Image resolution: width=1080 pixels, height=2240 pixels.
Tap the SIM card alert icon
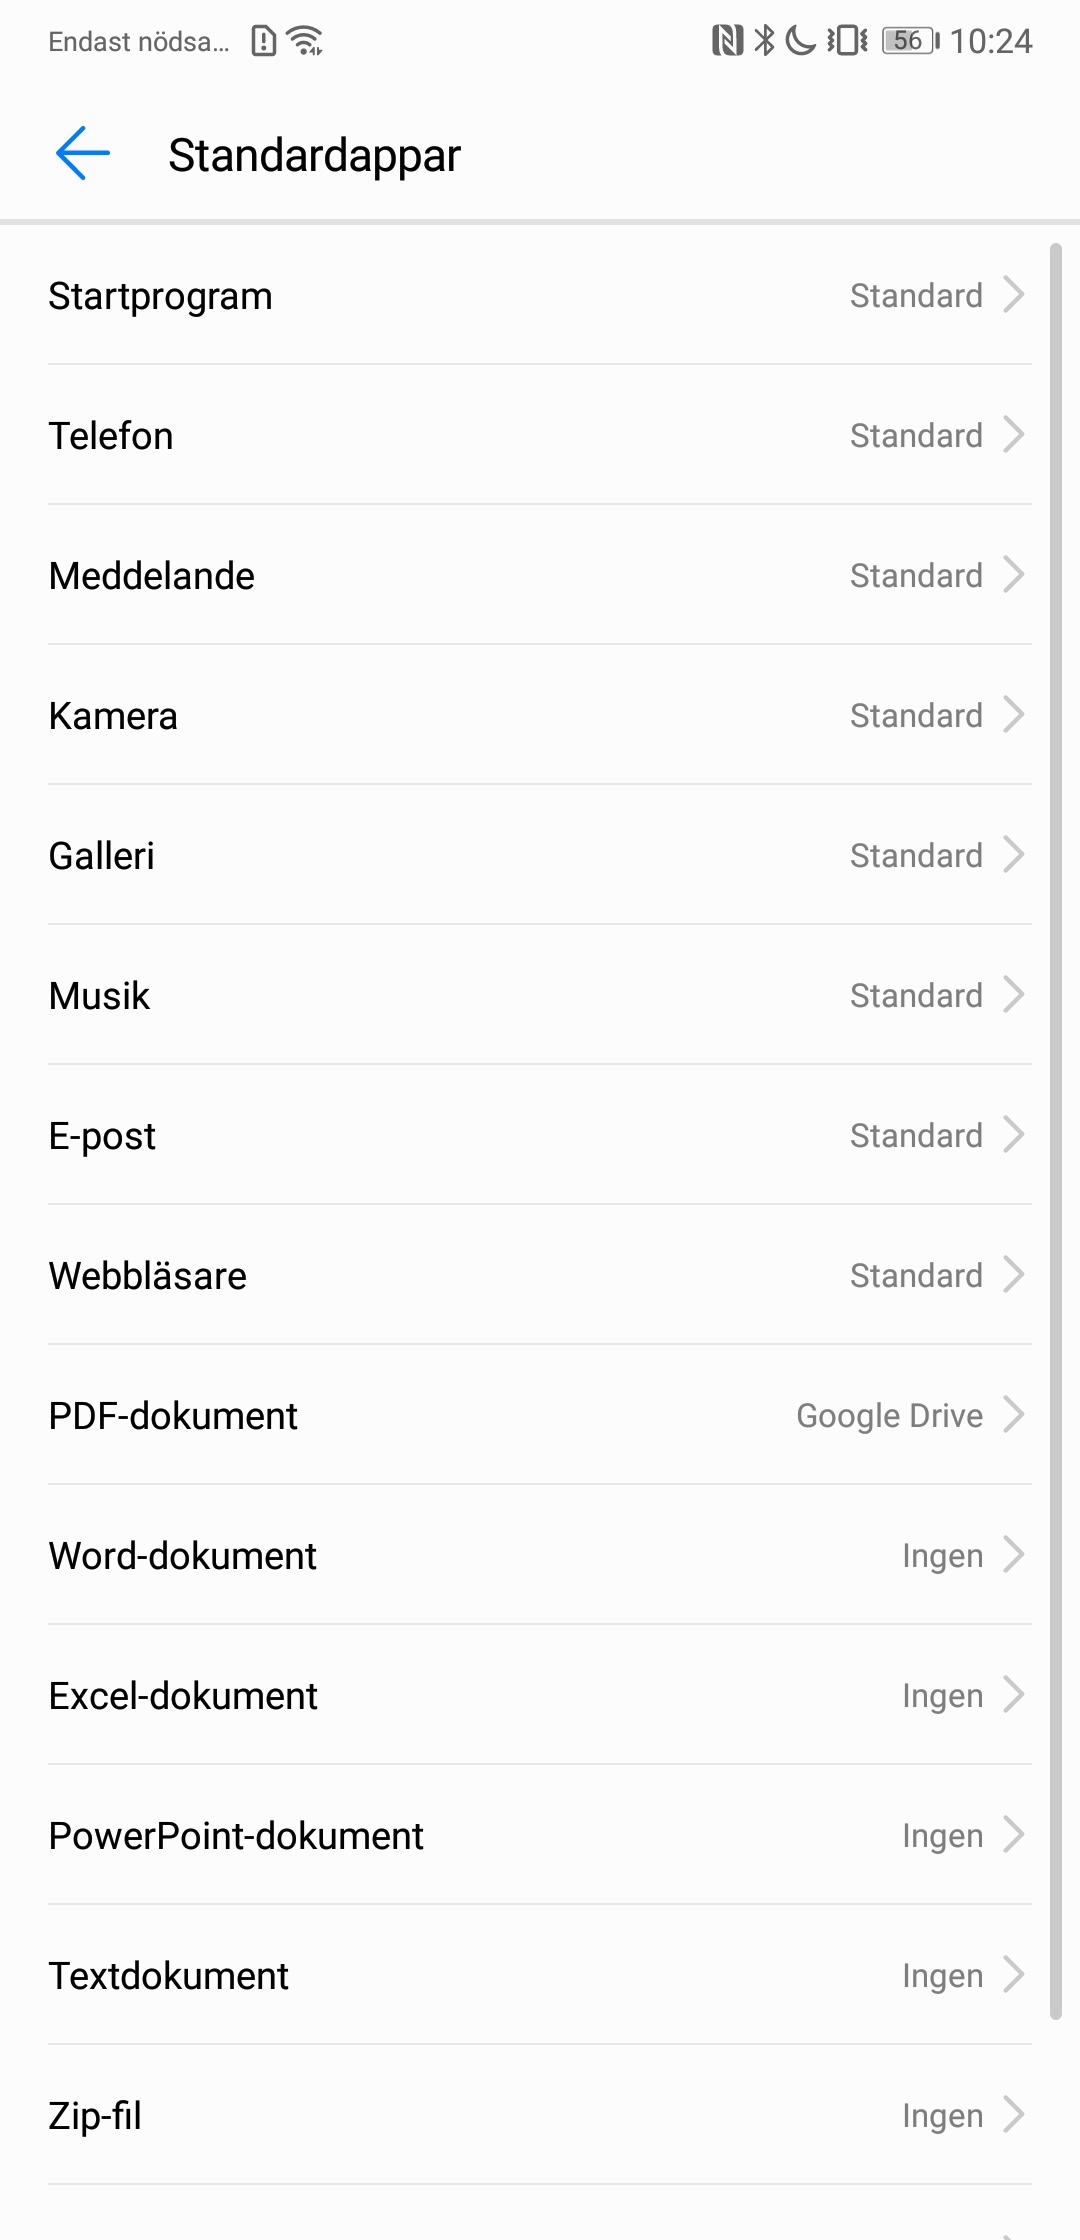tap(263, 41)
